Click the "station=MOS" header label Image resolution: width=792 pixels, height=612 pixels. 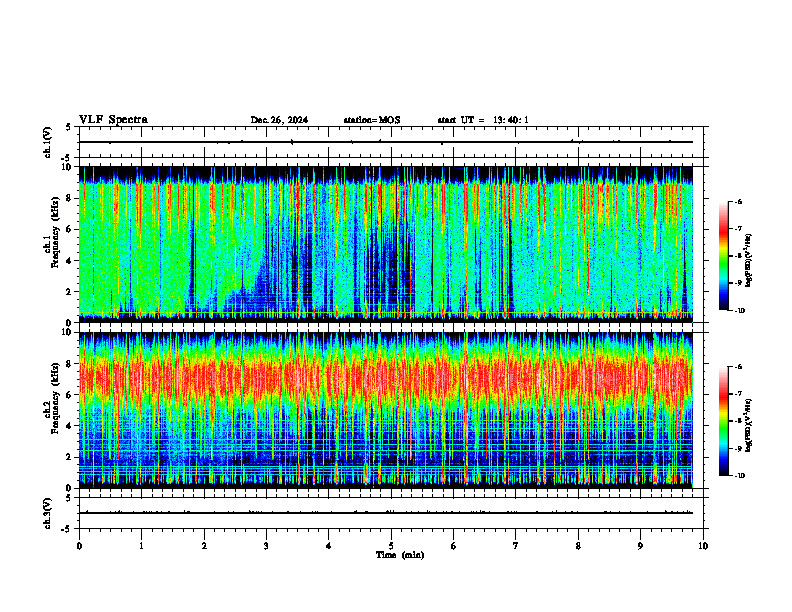pyautogui.click(x=372, y=120)
